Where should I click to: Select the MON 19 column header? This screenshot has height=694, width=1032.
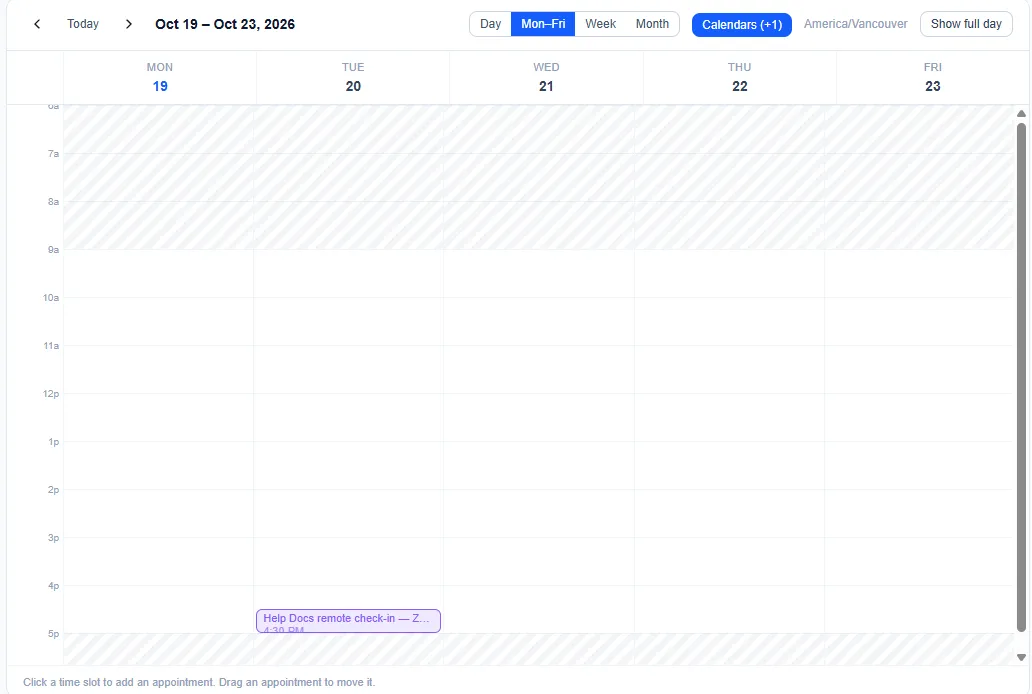click(160, 77)
